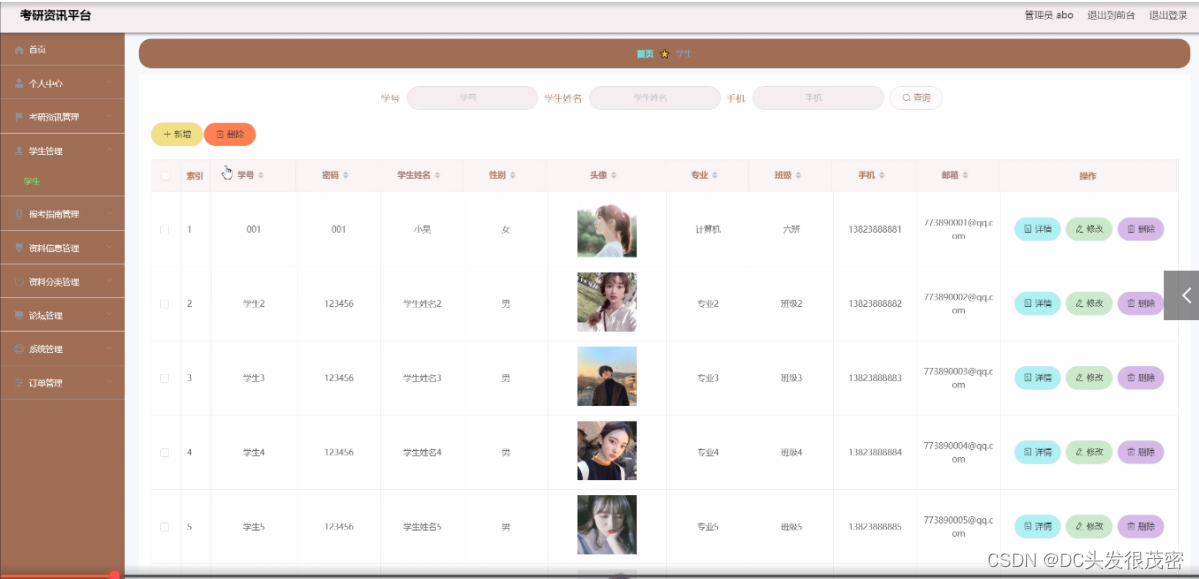Image resolution: width=1199 pixels, height=579 pixels.
Task: Check the checkbox for row 学生4
Action: click(x=164, y=452)
